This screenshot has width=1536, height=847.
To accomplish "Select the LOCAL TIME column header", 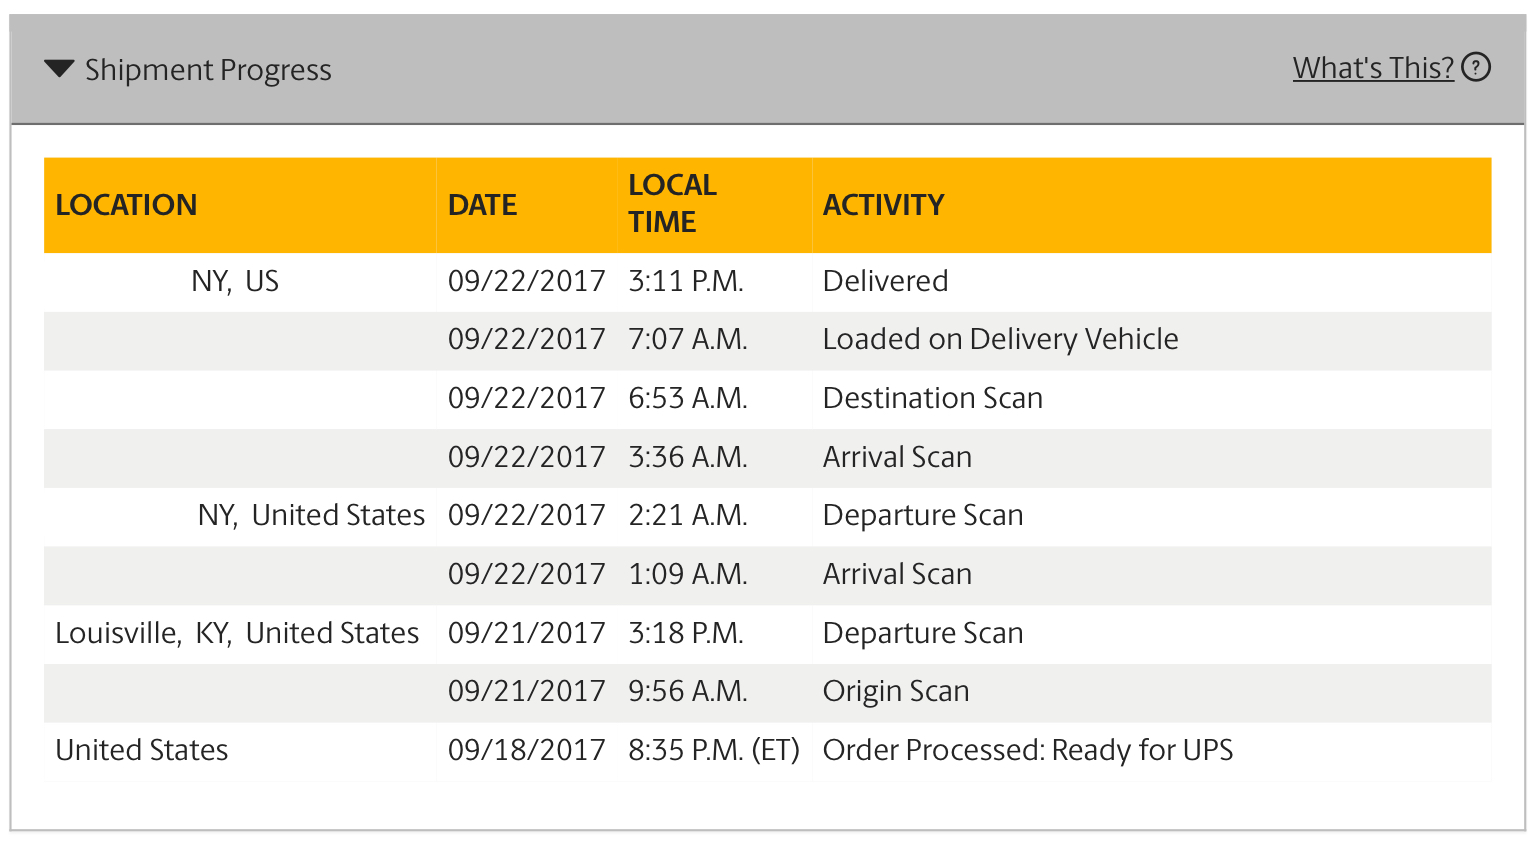I will 672,204.
